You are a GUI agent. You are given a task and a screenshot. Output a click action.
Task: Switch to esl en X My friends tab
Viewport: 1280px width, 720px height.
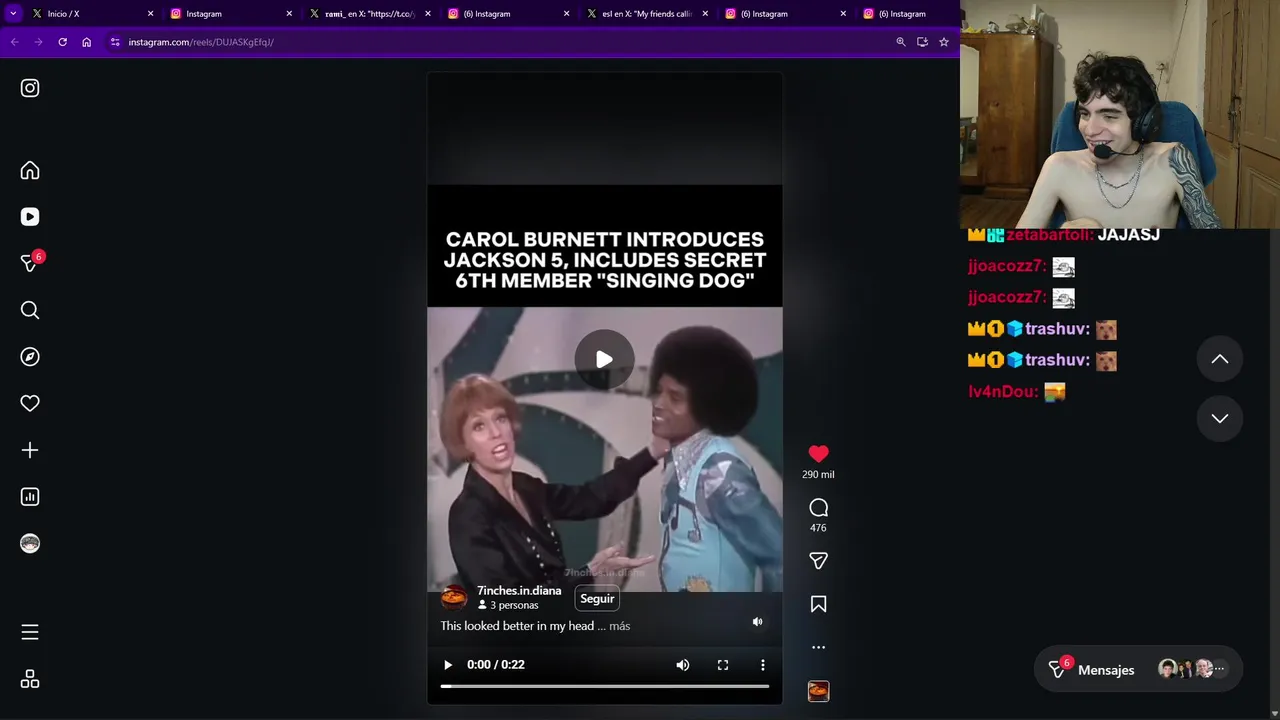pyautogui.click(x=645, y=14)
